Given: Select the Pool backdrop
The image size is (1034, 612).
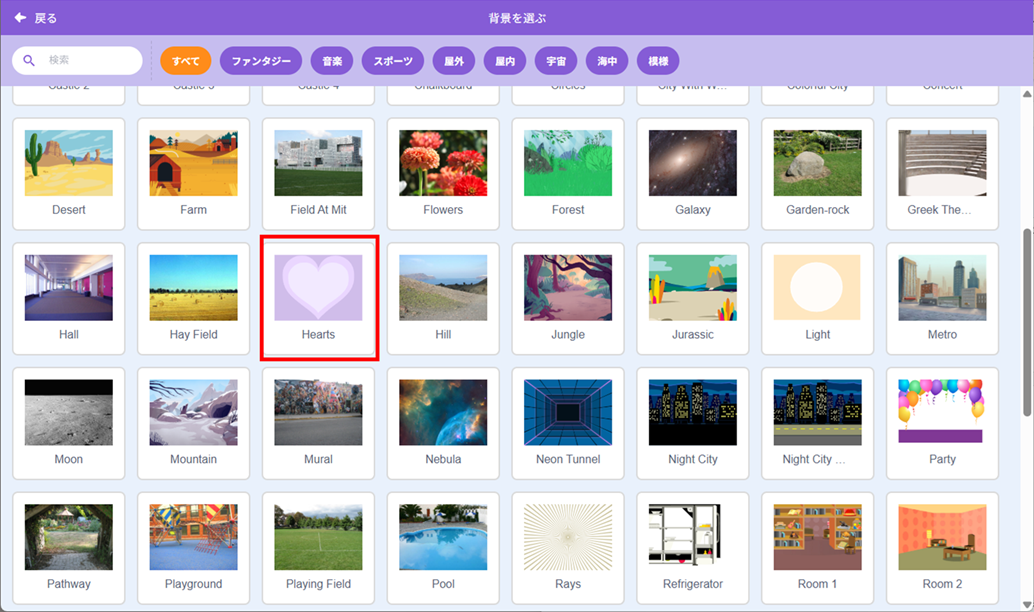Looking at the screenshot, I should tap(443, 547).
